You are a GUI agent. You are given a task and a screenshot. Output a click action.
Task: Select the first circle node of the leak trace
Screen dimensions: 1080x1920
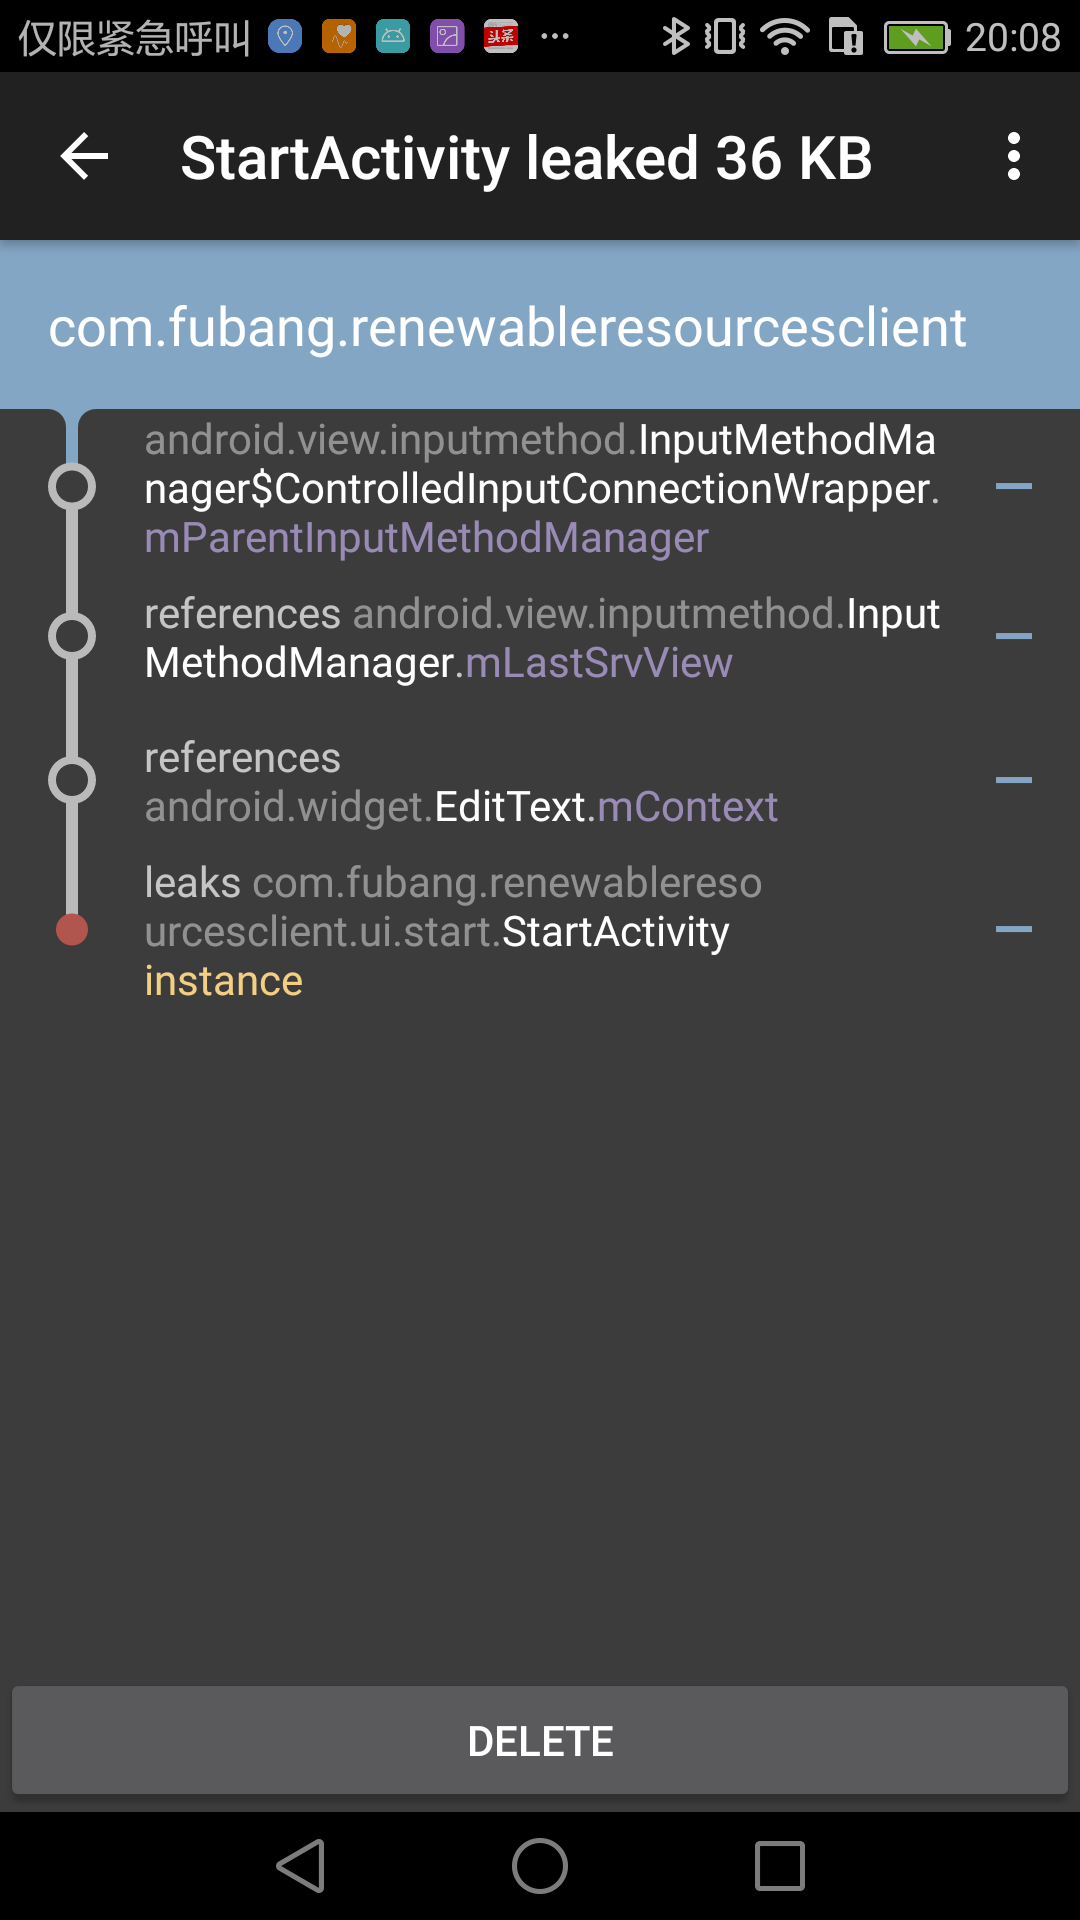70,487
